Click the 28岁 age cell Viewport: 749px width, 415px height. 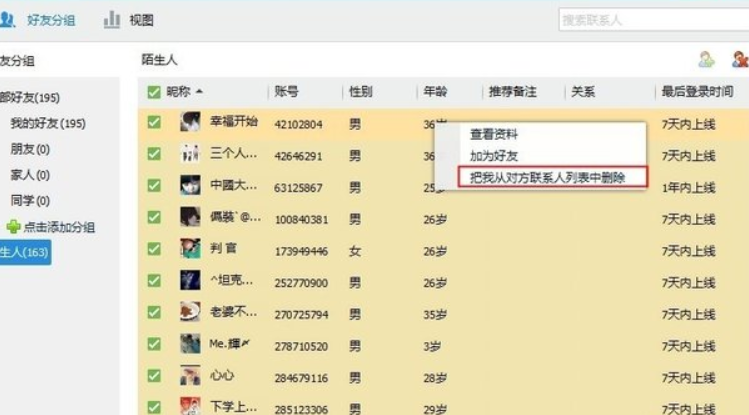[x=435, y=378]
